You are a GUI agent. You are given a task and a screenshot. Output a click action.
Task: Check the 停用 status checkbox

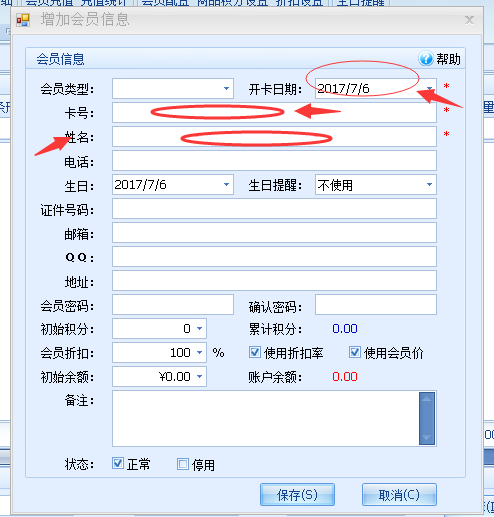tap(183, 464)
